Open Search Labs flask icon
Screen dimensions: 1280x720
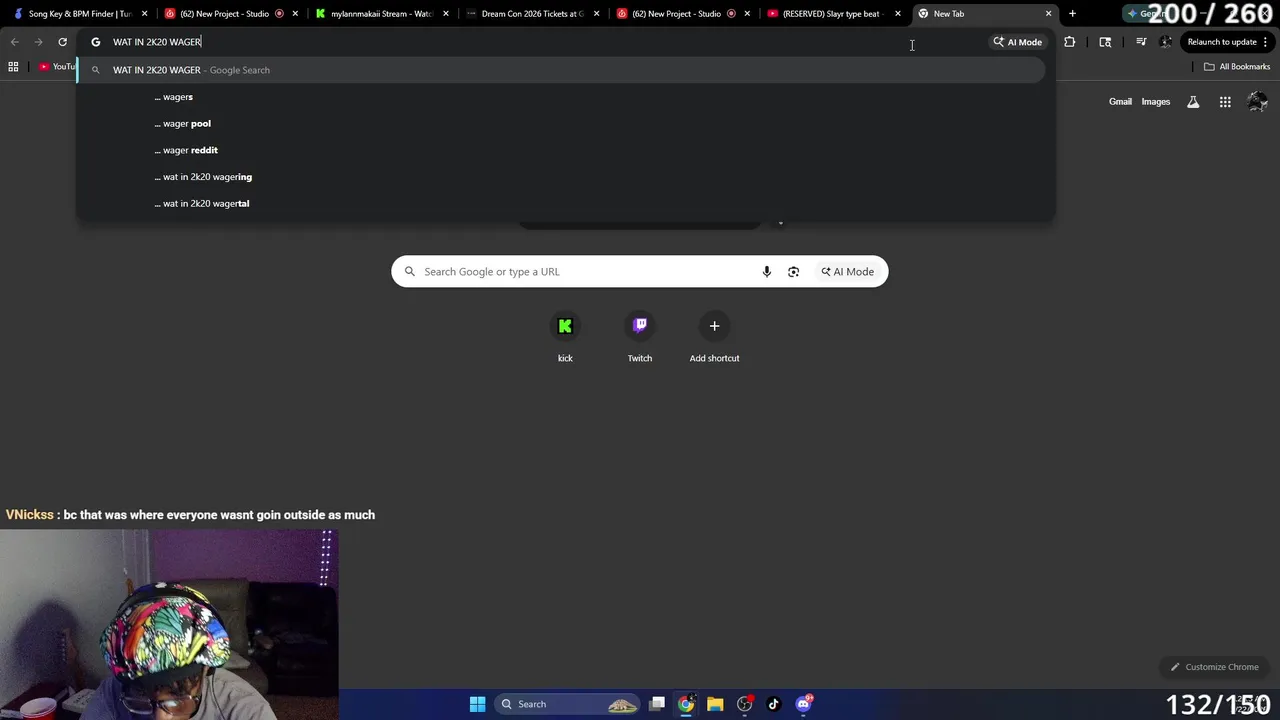click(x=1193, y=102)
